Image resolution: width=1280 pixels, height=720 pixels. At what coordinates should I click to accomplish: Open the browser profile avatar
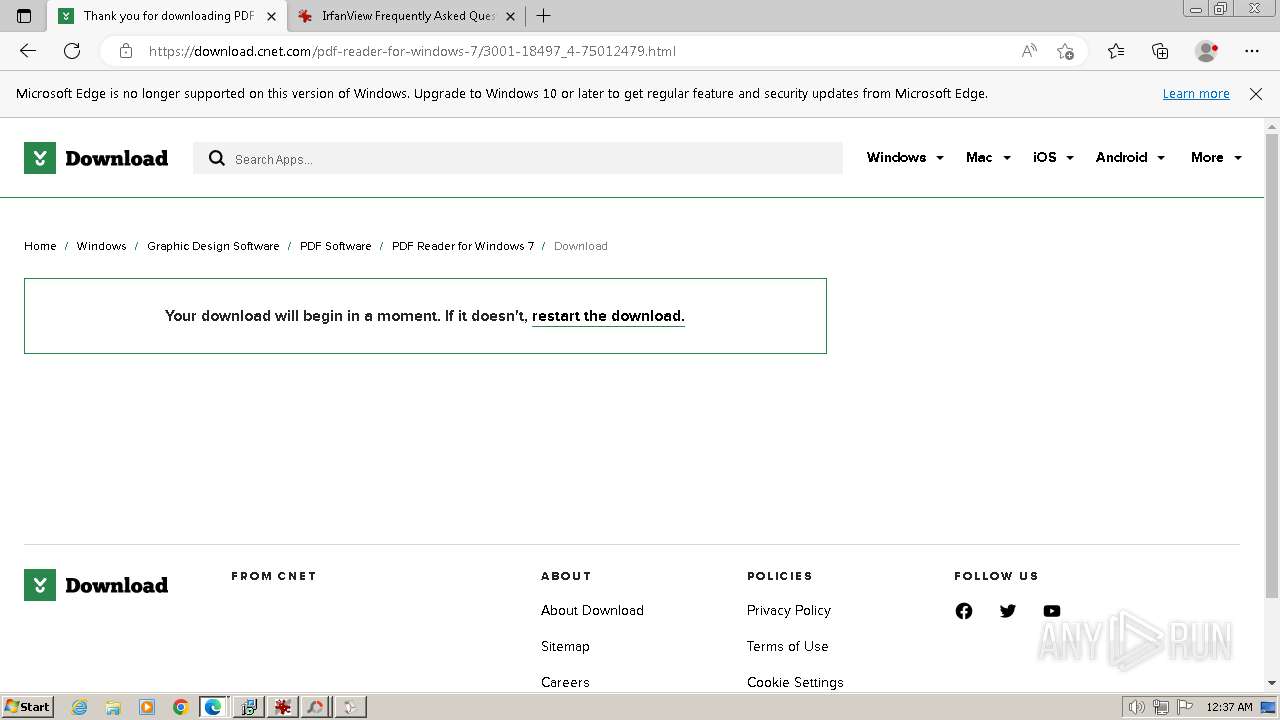[1207, 51]
